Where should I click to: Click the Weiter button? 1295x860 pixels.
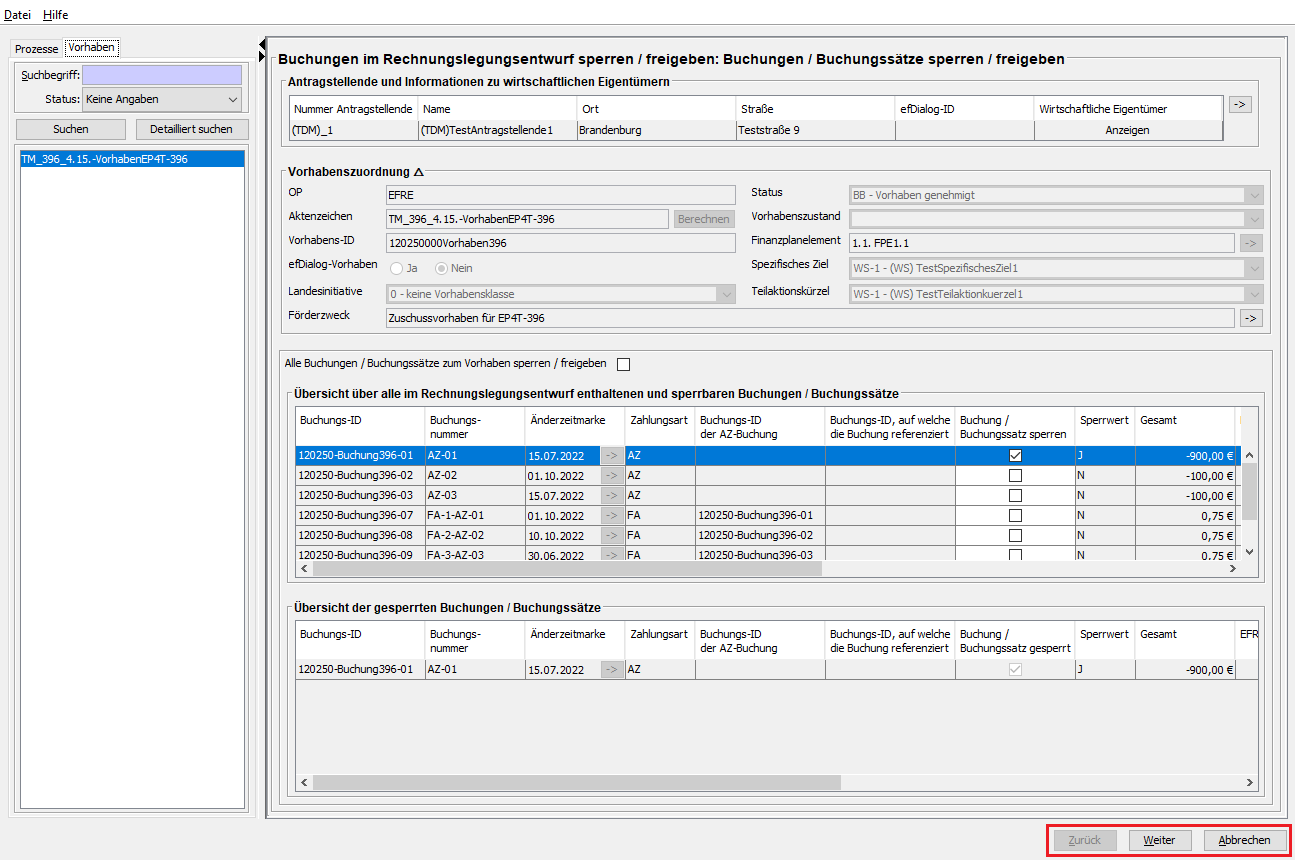(x=1159, y=840)
